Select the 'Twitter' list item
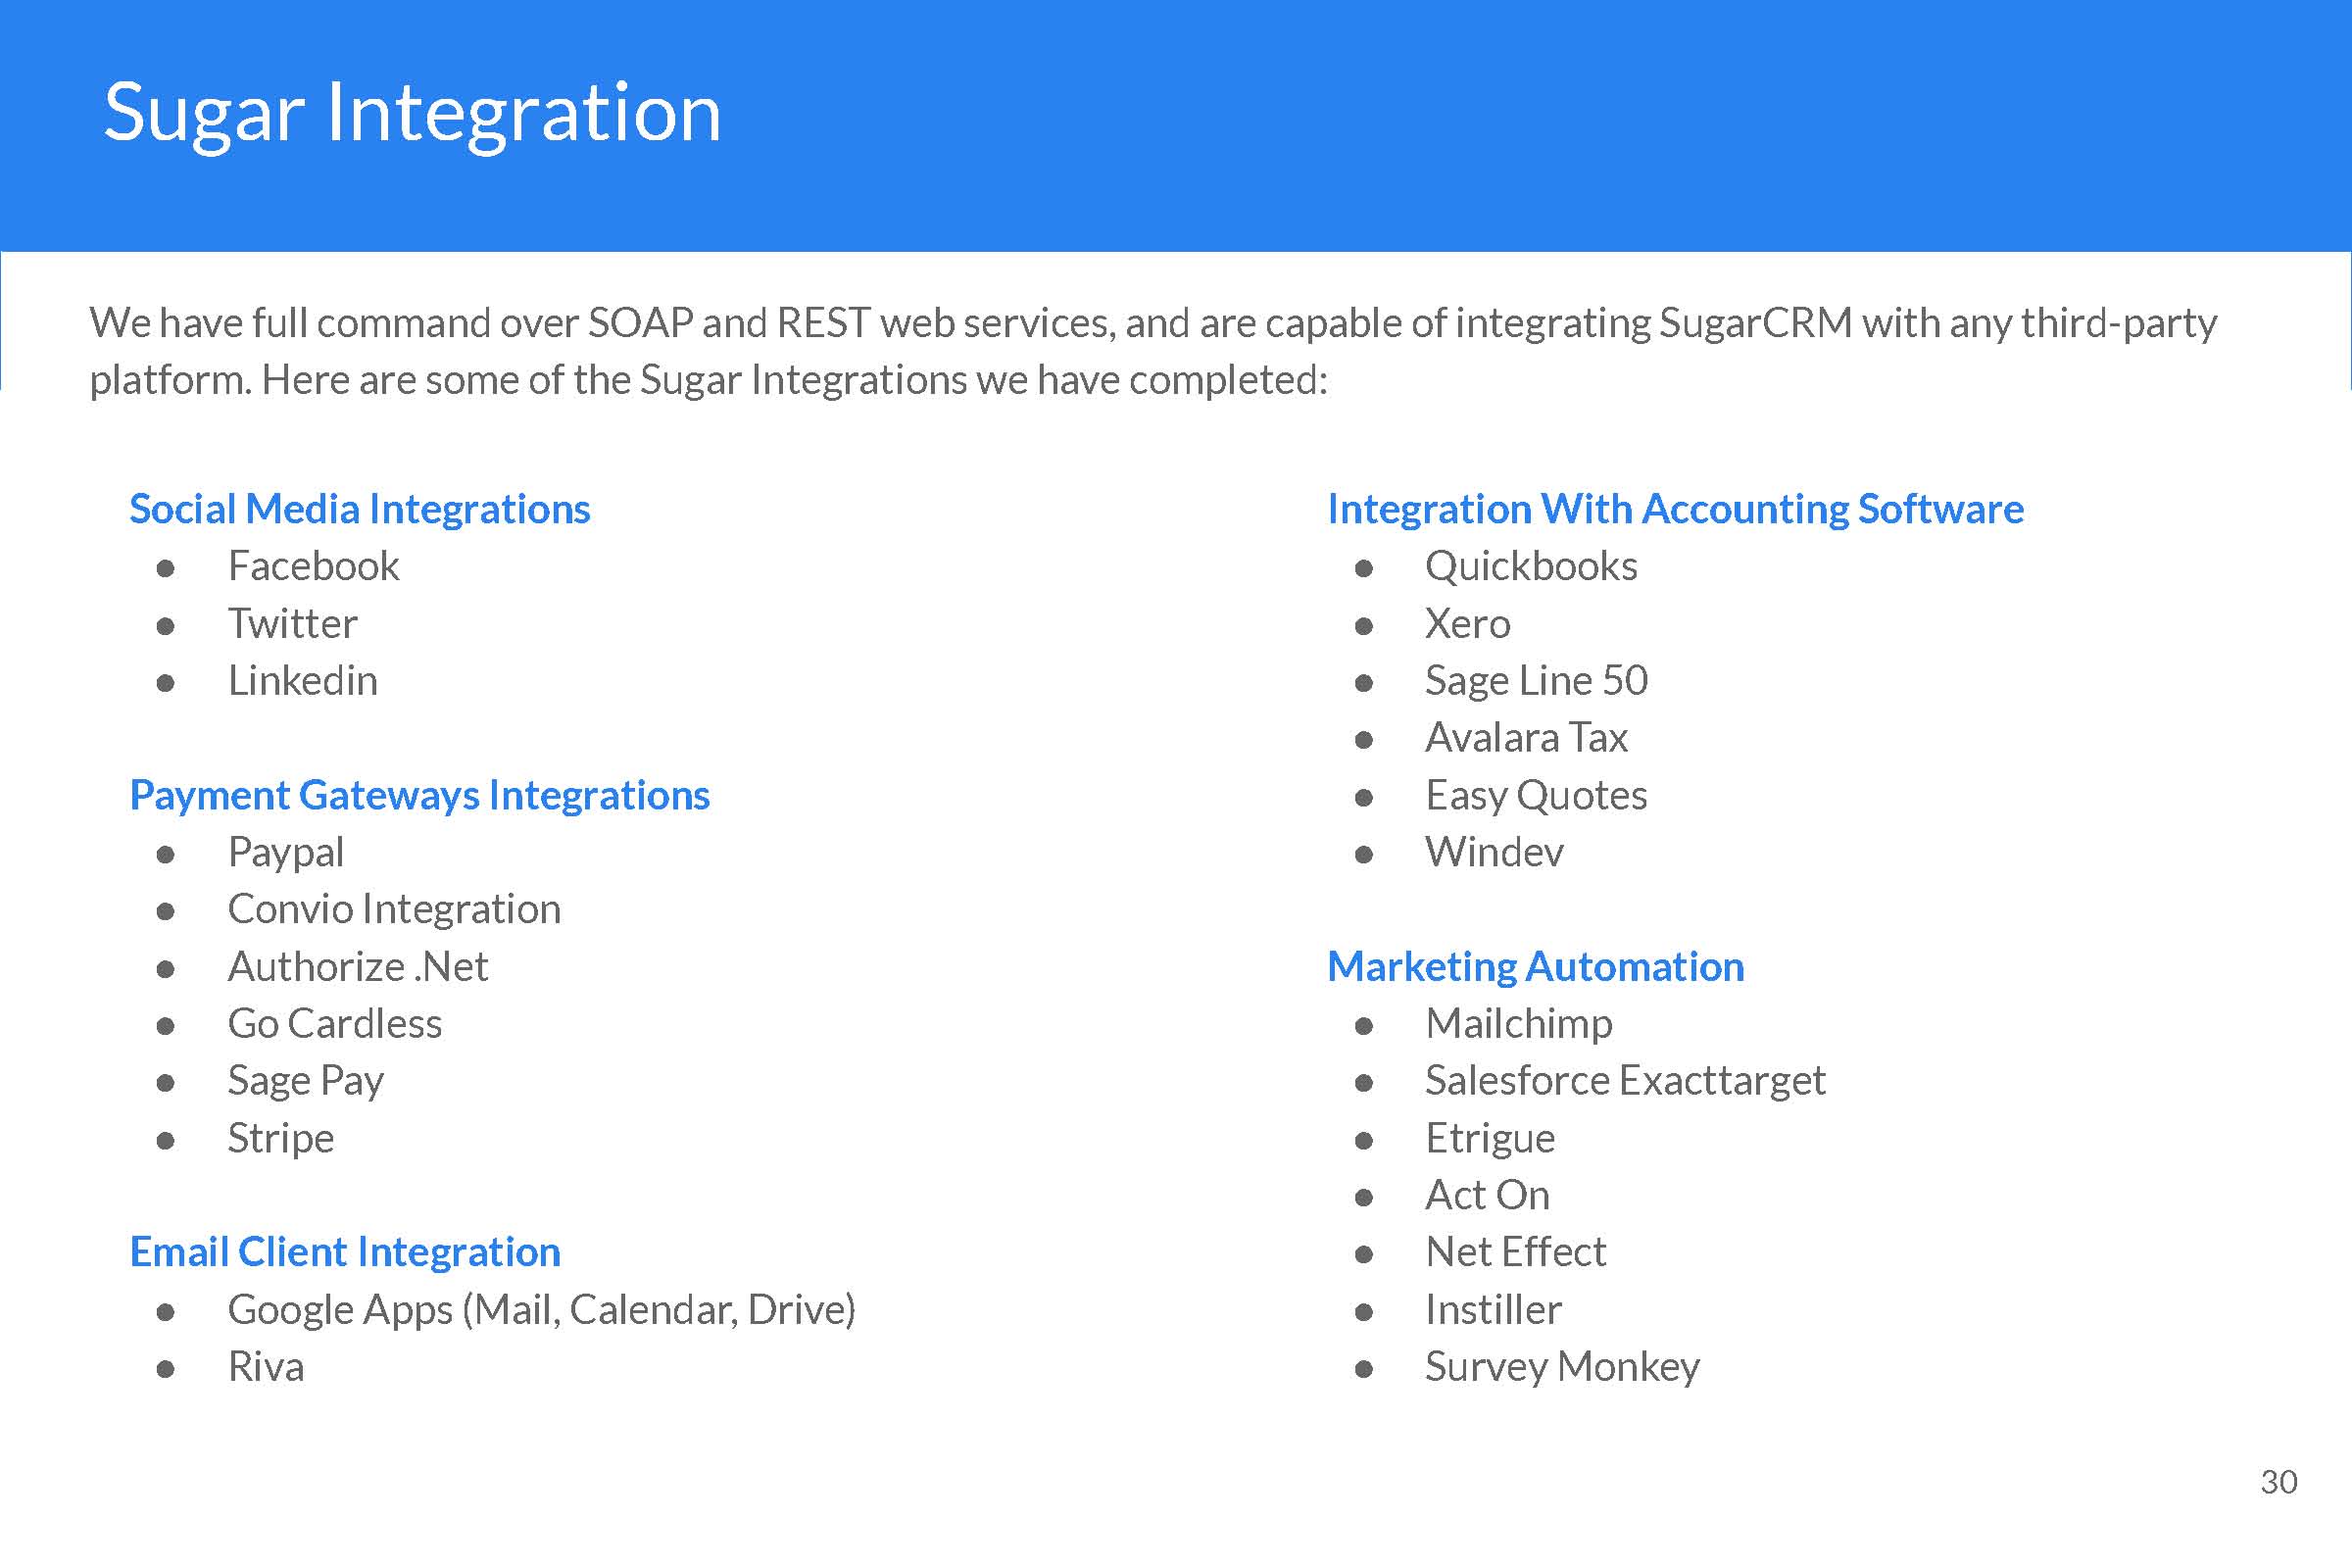Viewport: 2352px width, 1568px height. 292,623
